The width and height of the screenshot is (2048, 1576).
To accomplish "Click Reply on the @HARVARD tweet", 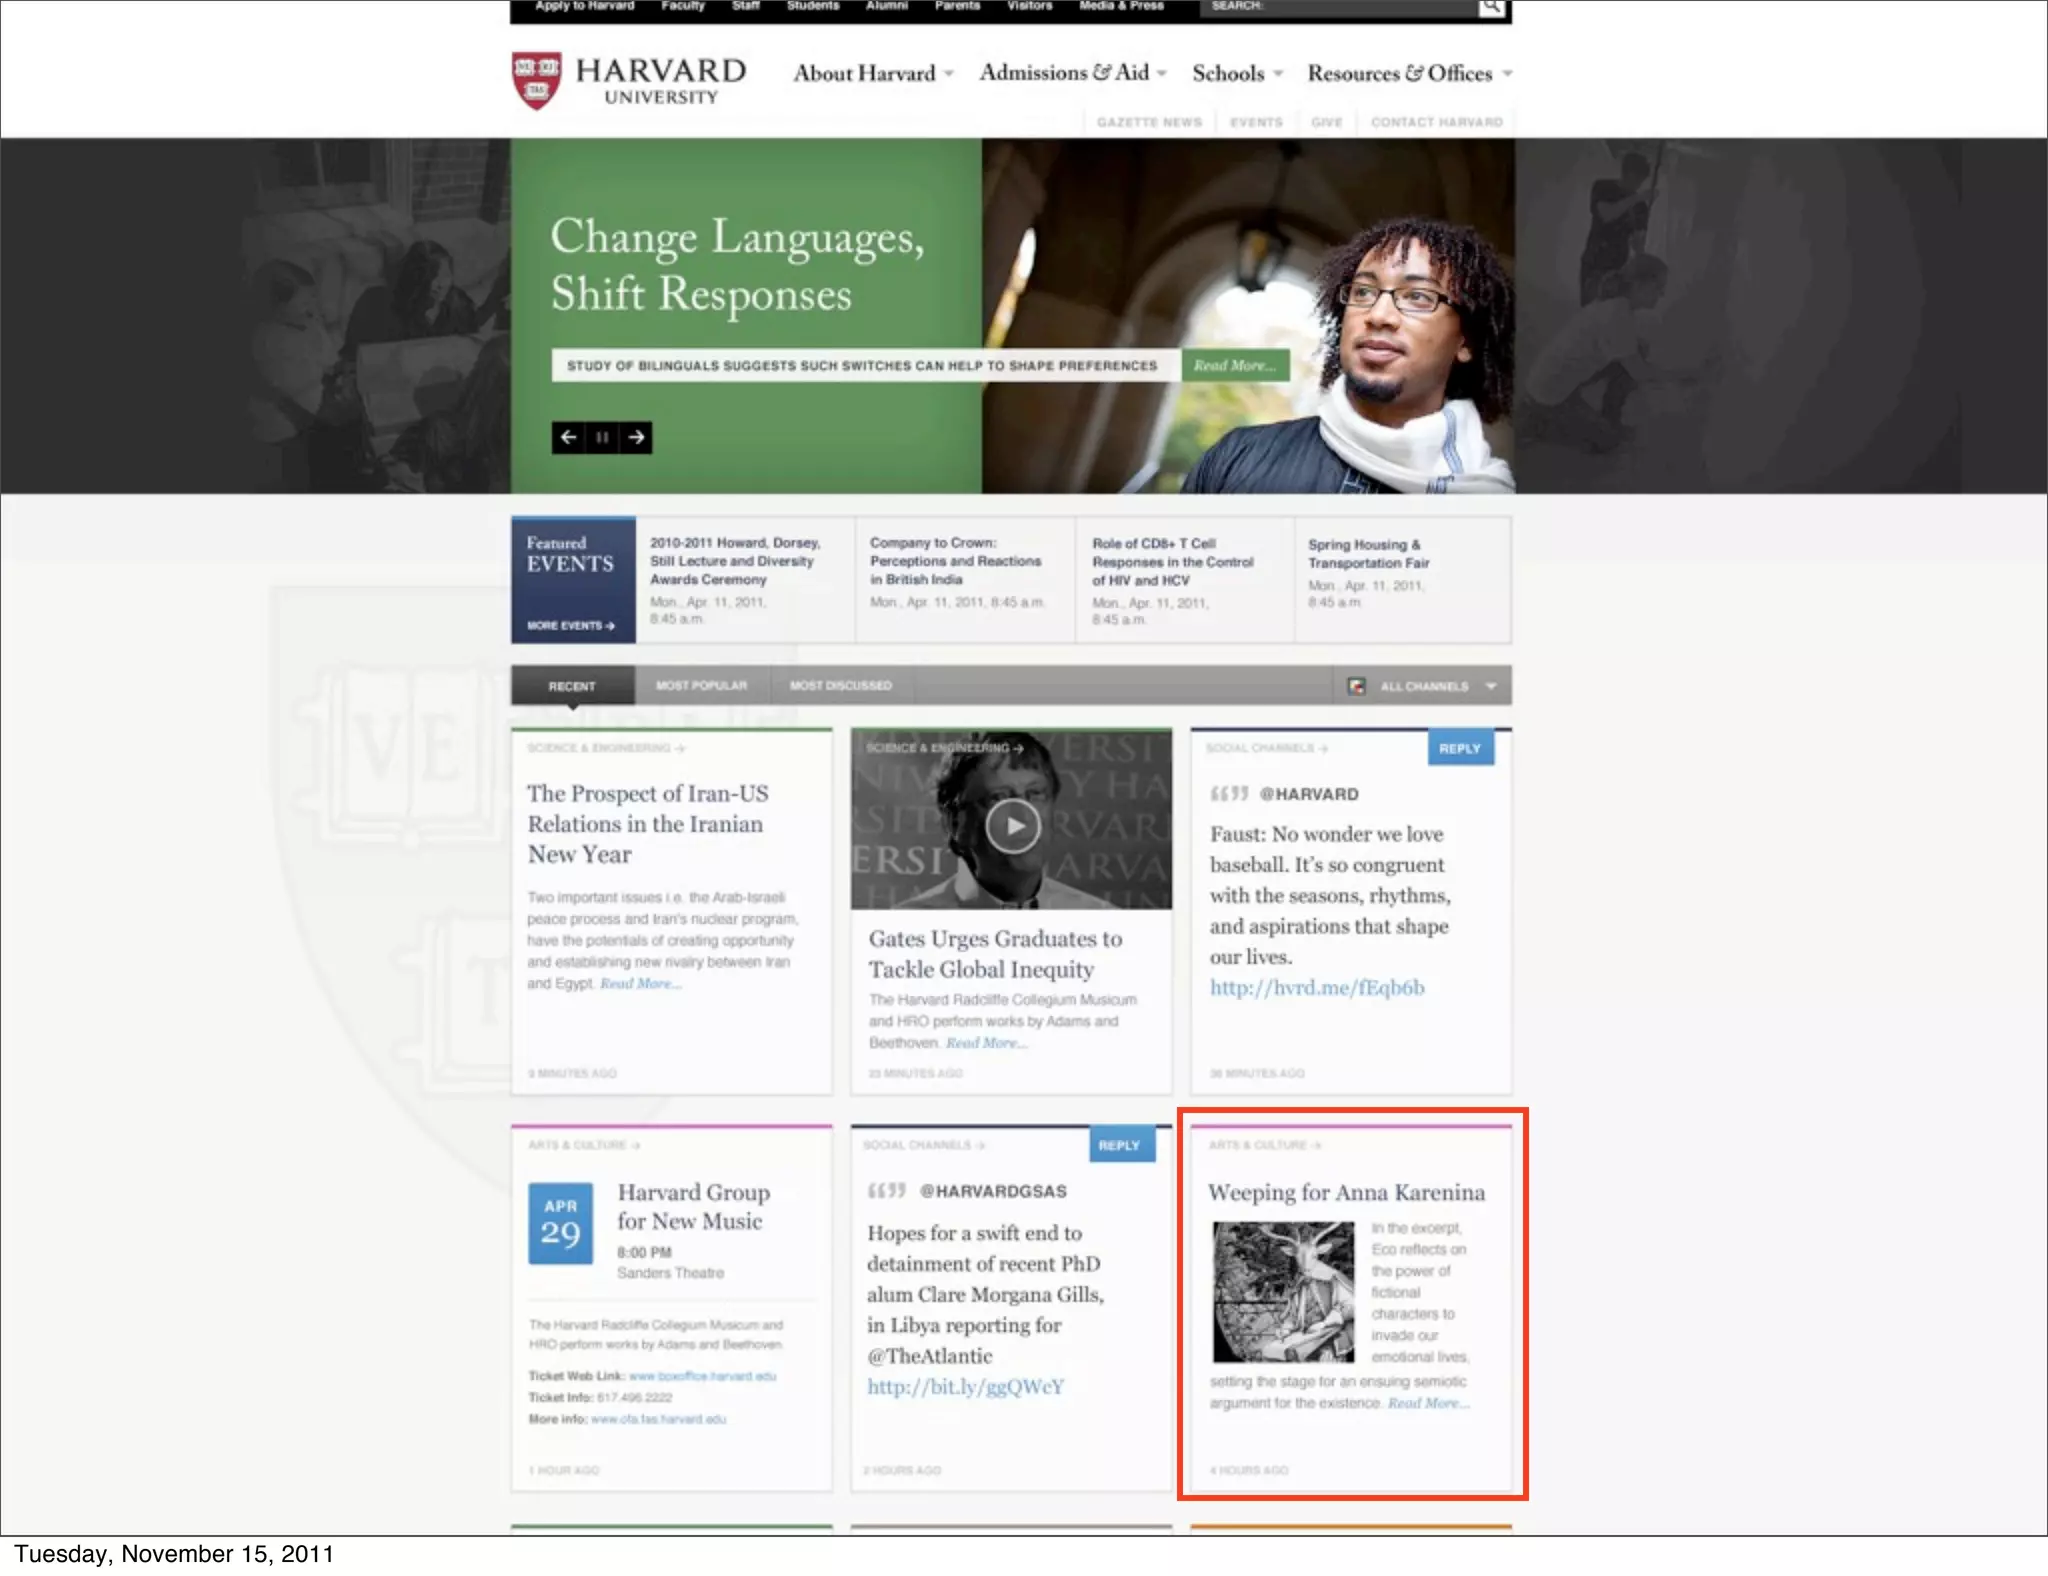I will coord(1459,748).
